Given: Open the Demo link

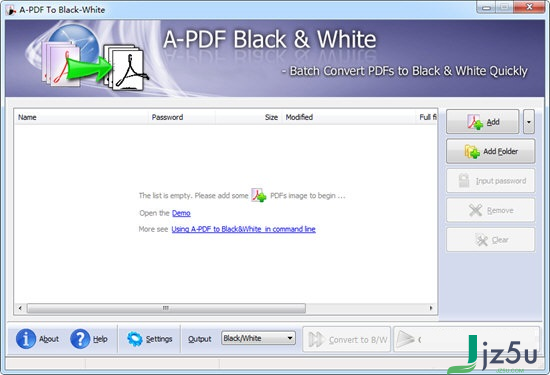Looking at the screenshot, I should pyautogui.click(x=181, y=213).
